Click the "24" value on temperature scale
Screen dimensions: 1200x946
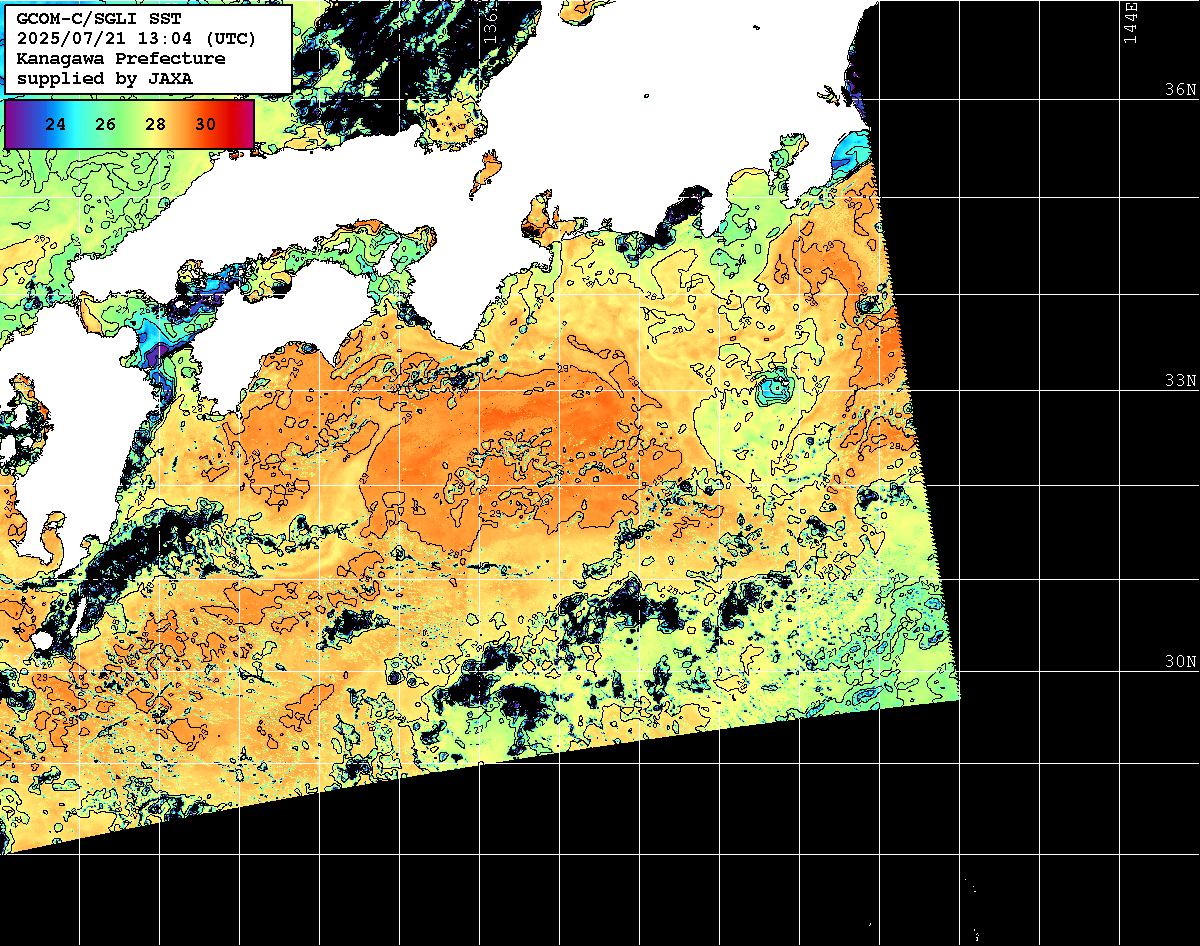[57, 124]
